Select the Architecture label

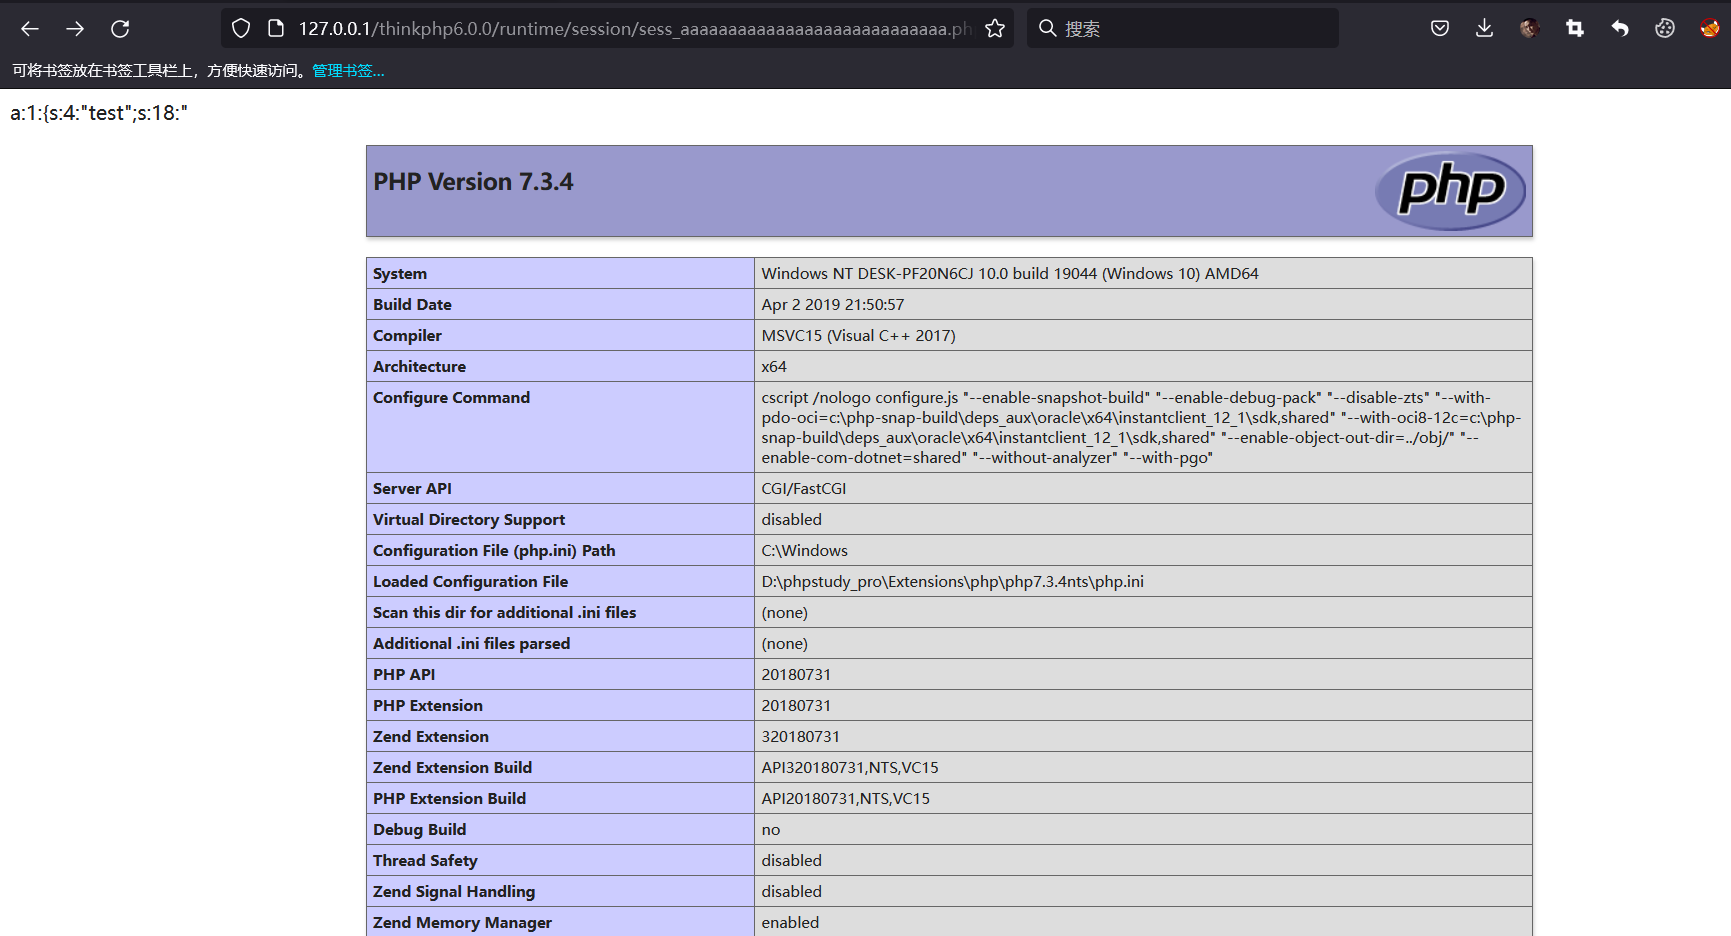(x=419, y=367)
